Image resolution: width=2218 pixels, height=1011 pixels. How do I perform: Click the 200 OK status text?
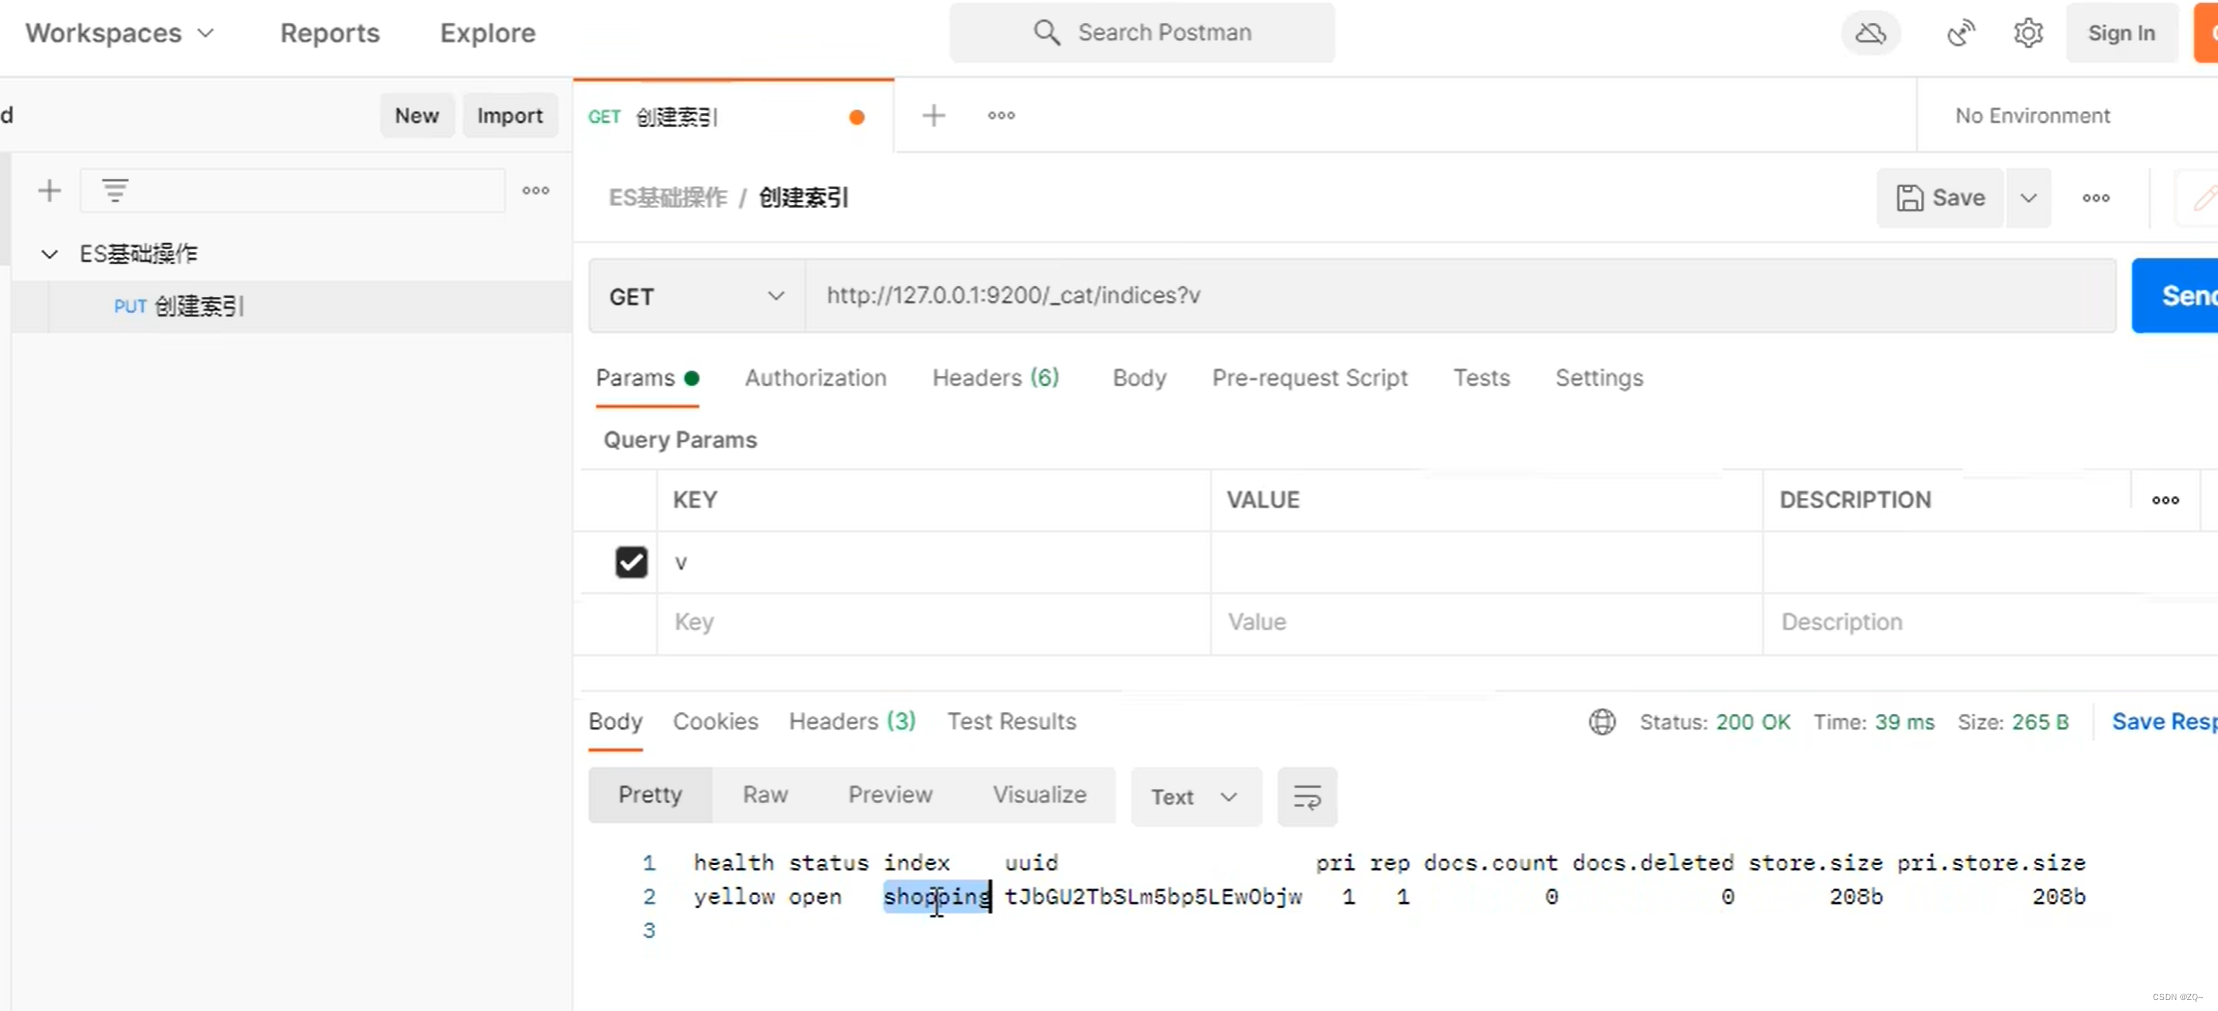coord(1753,722)
